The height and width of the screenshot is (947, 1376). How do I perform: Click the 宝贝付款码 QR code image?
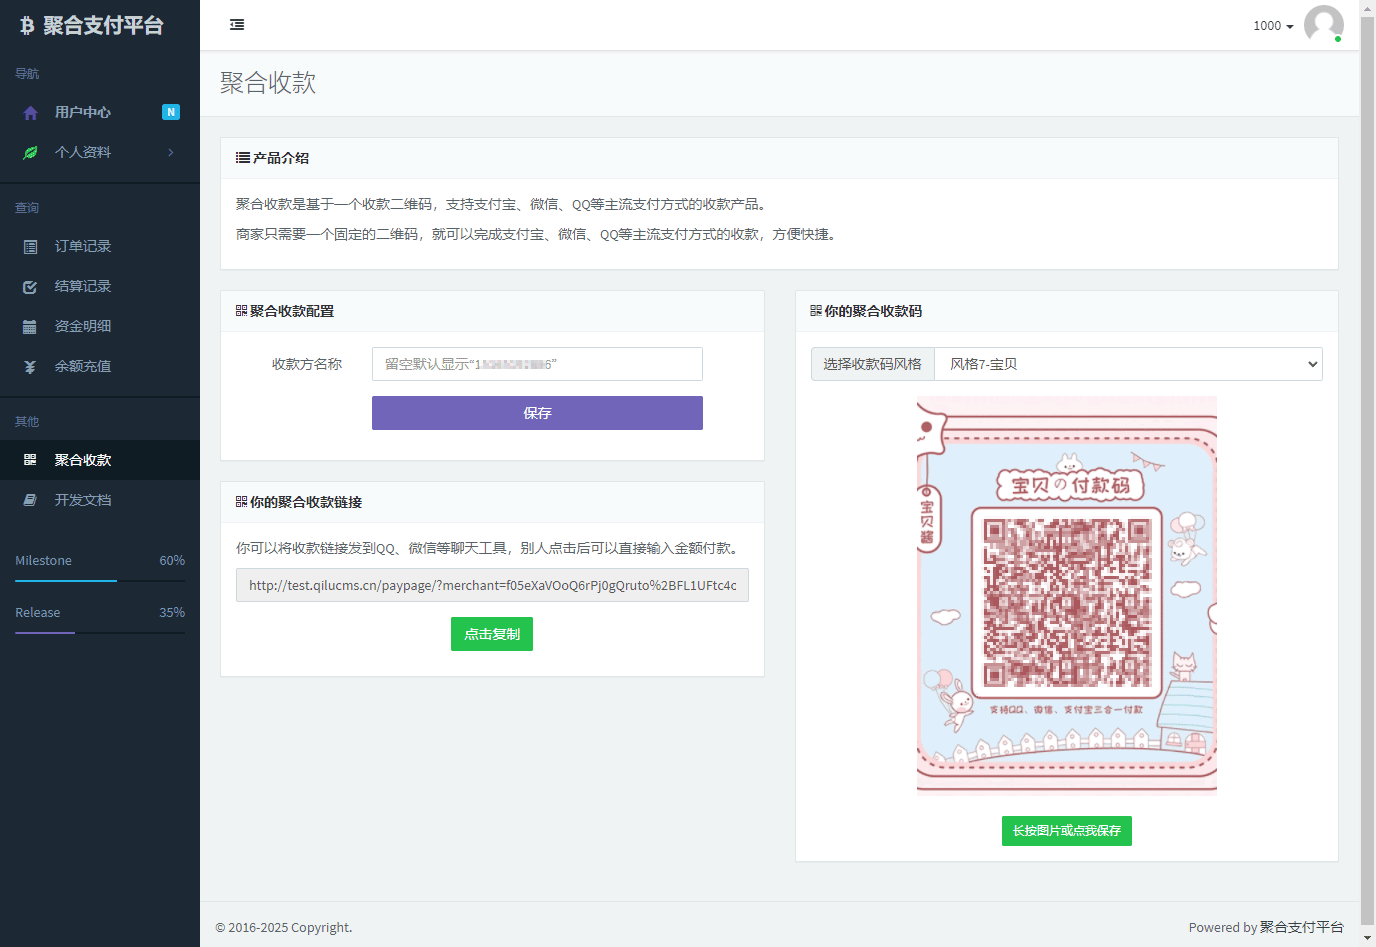pyautogui.click(x=1067, y=594)
